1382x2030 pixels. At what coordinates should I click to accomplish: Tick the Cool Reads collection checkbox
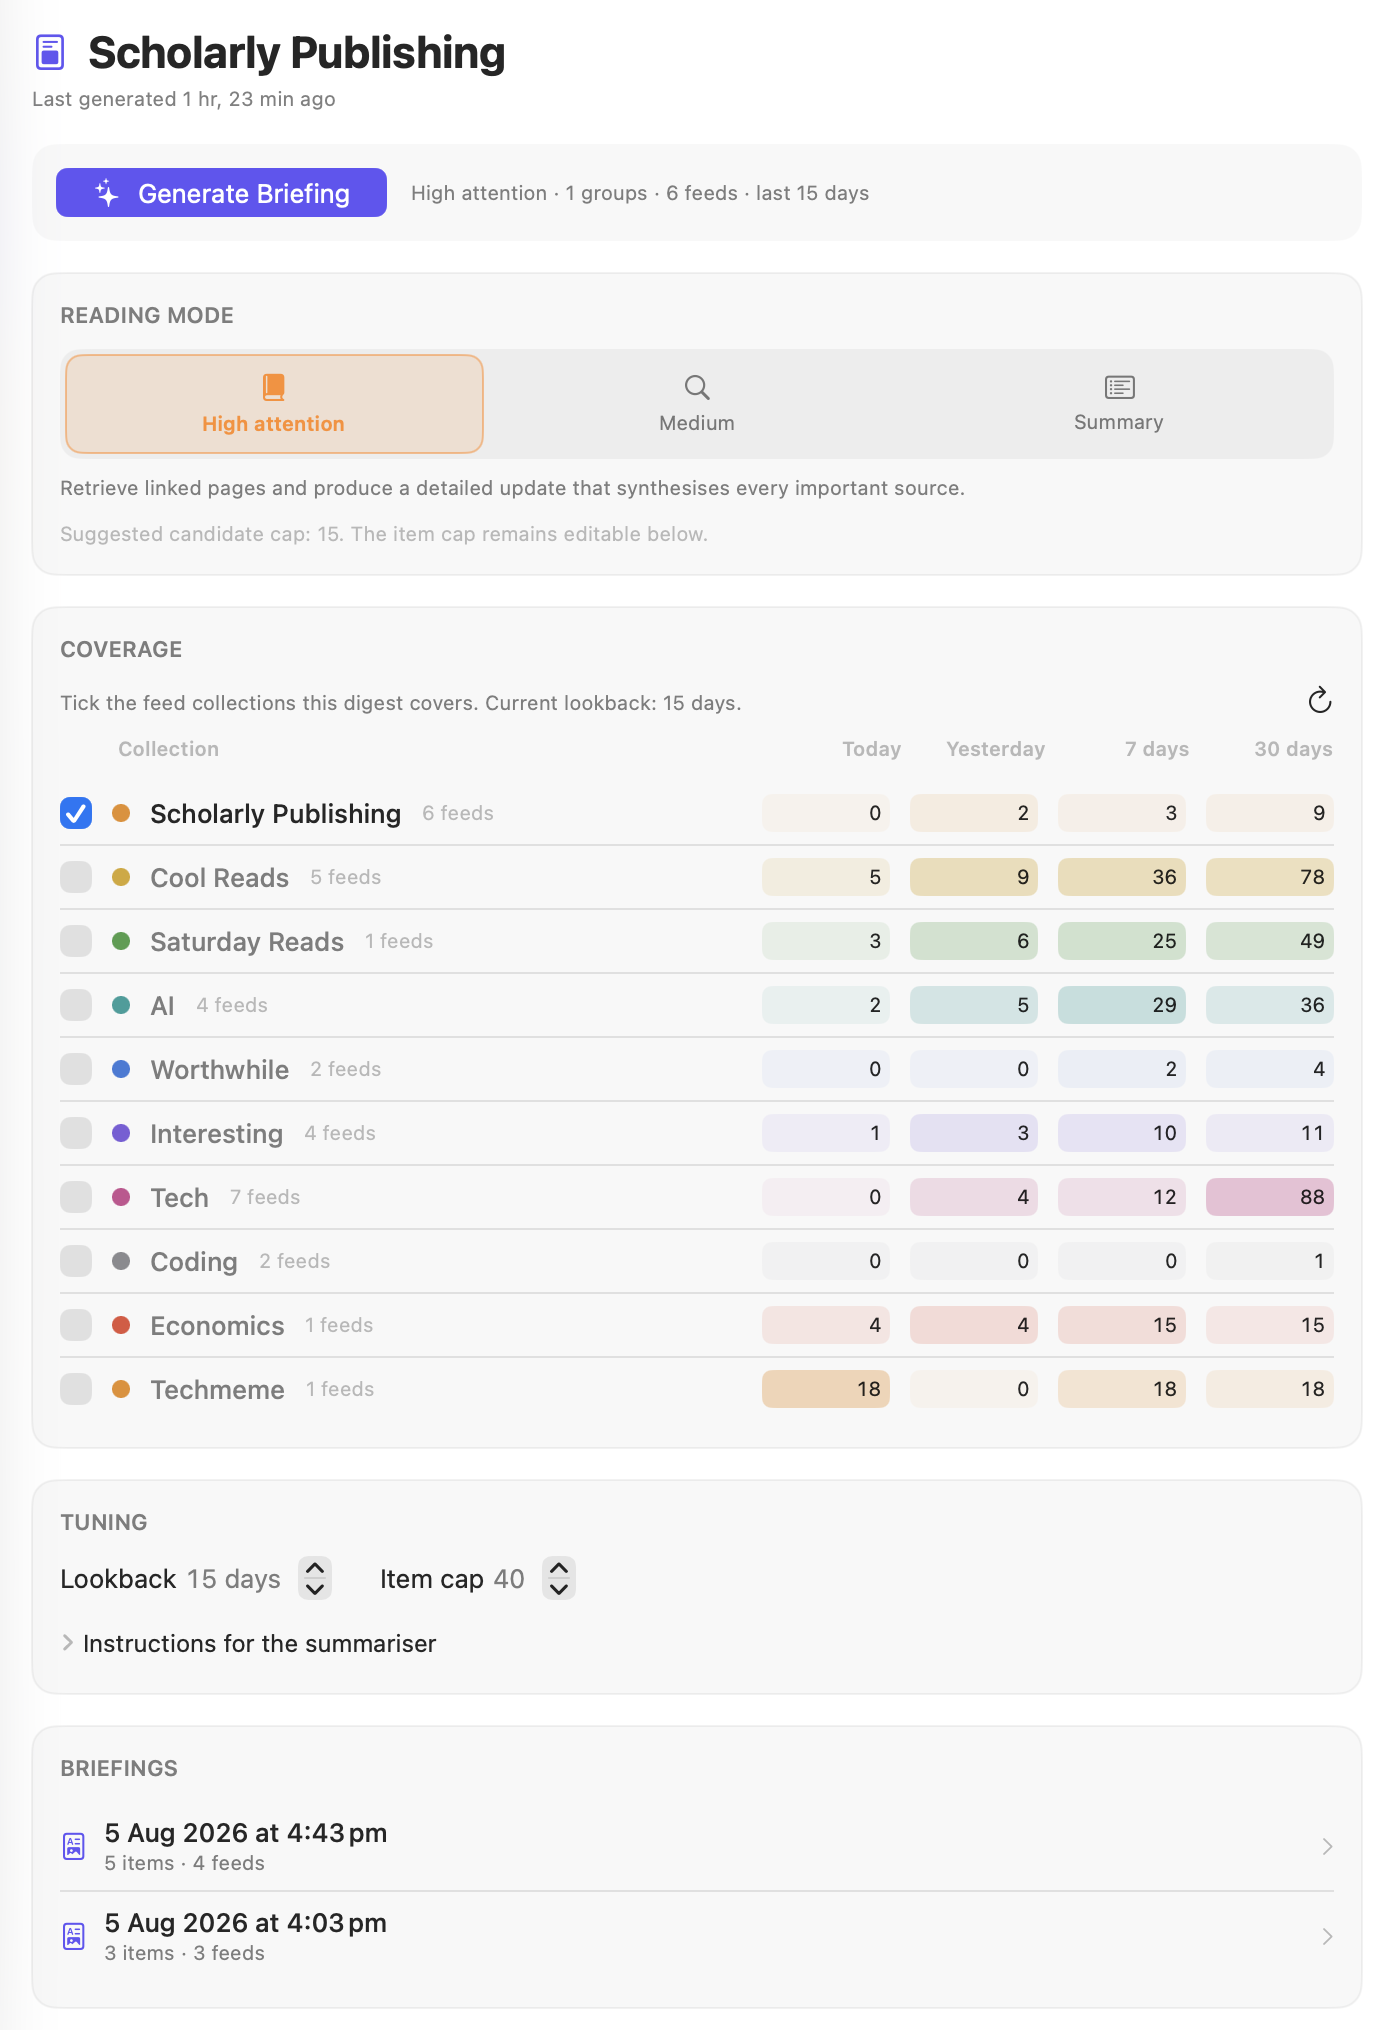[x=76, y=877]
